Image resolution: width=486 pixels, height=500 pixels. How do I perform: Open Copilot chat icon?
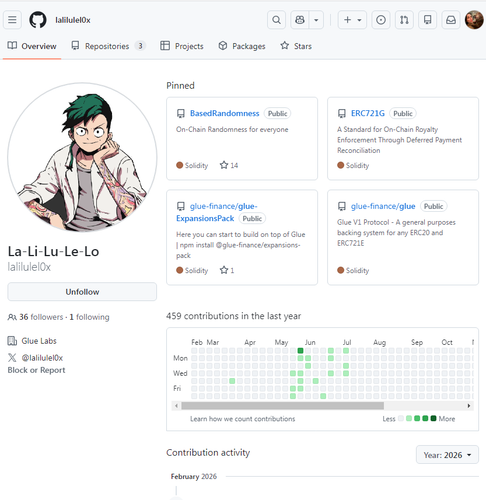300,20
